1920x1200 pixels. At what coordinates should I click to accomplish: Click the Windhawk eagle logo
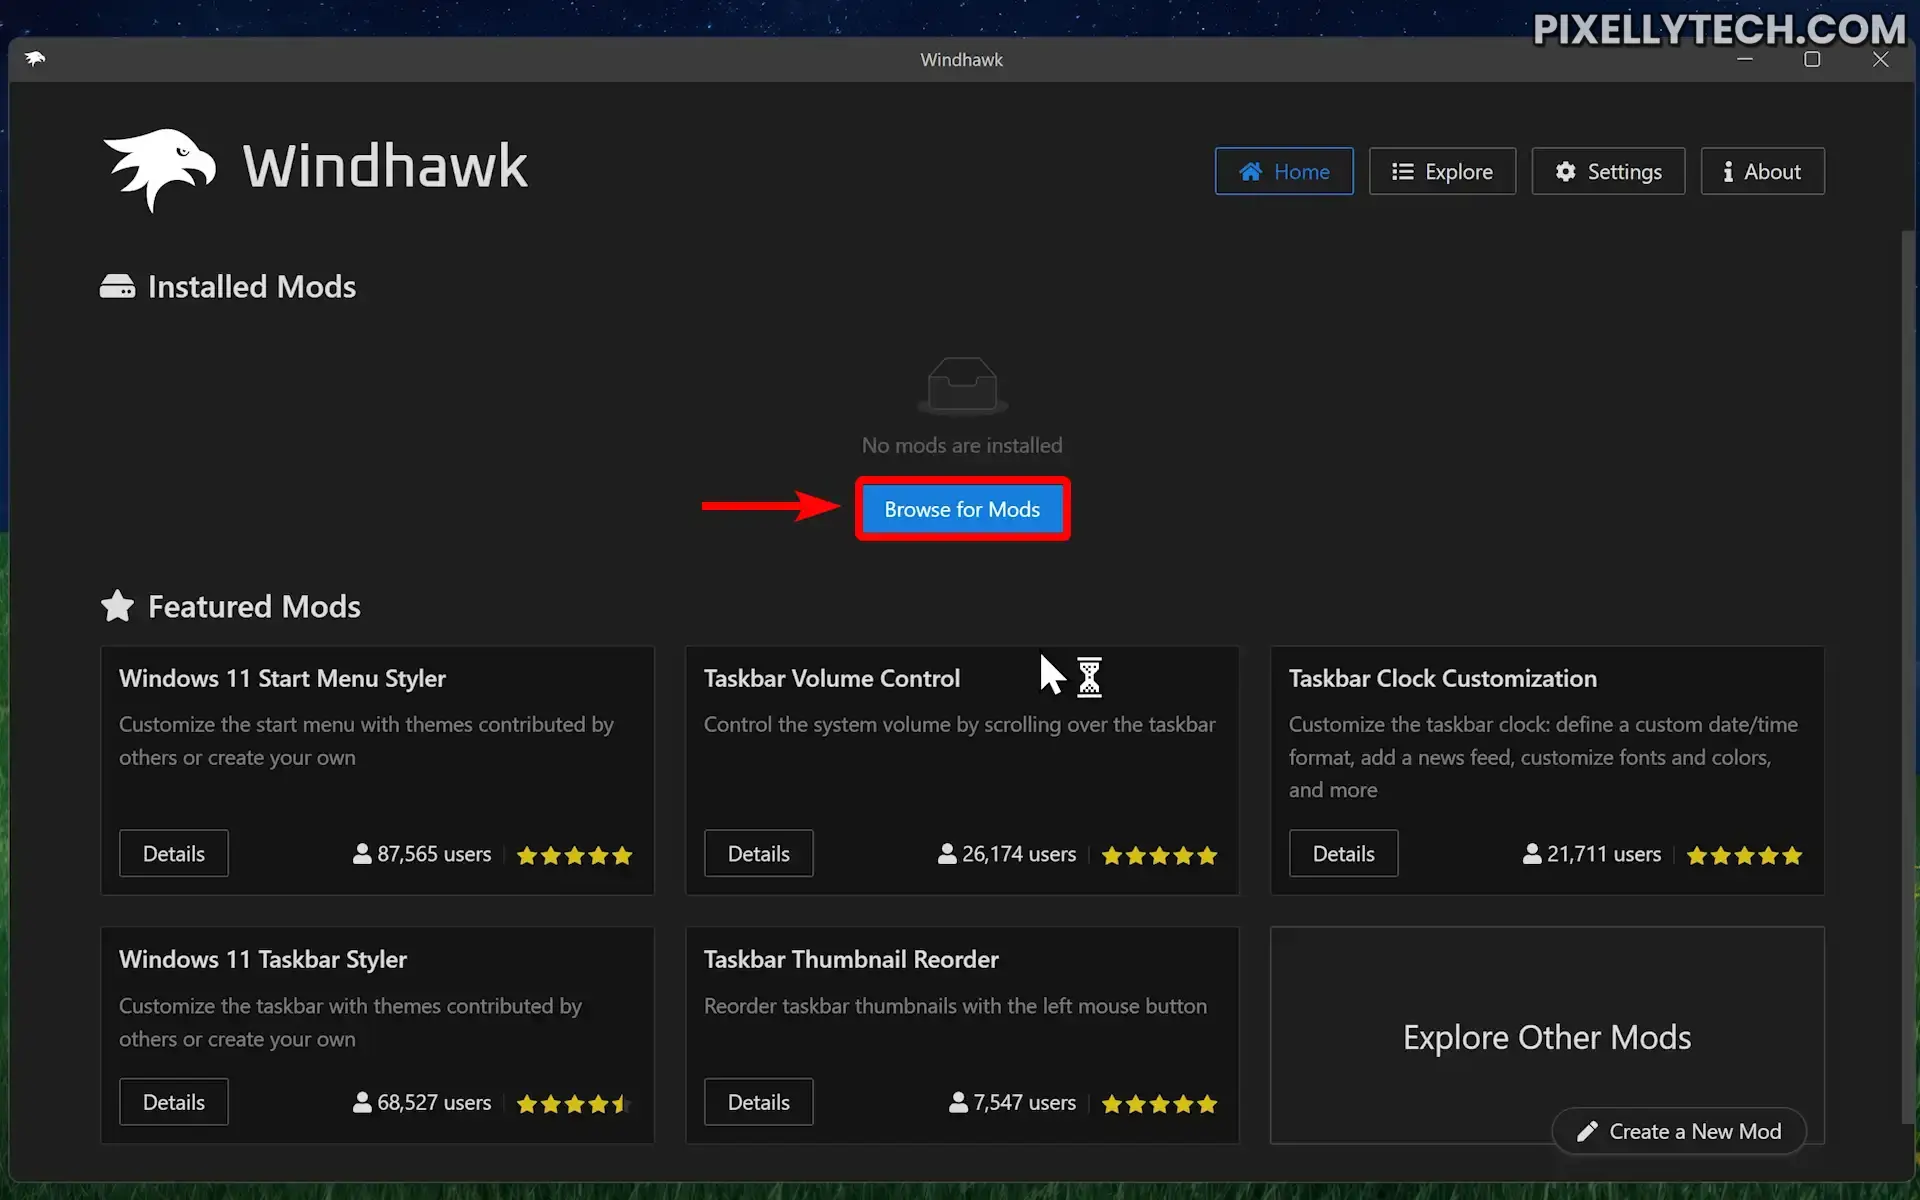[x=159, y=169]
